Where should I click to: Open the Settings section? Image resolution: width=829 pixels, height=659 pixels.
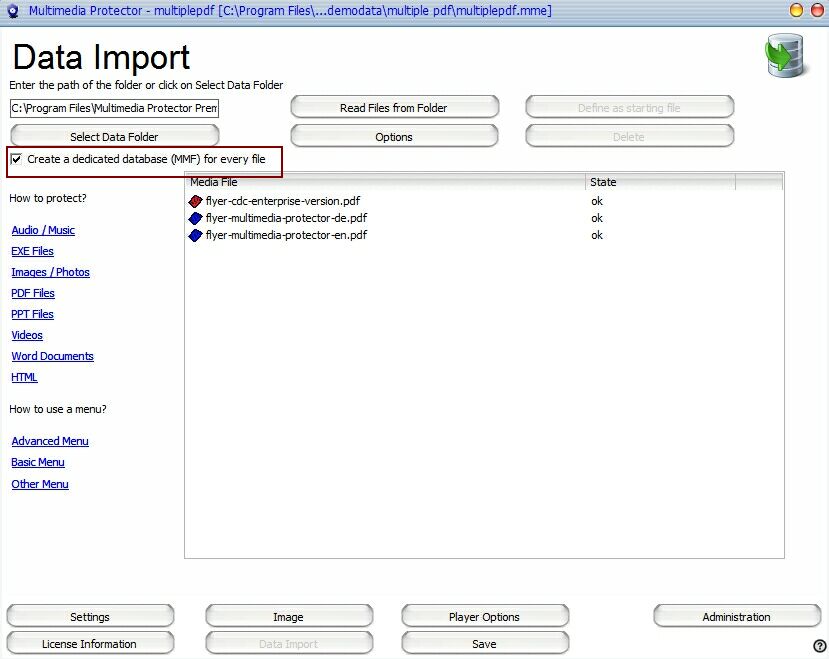tap(90, 617)
